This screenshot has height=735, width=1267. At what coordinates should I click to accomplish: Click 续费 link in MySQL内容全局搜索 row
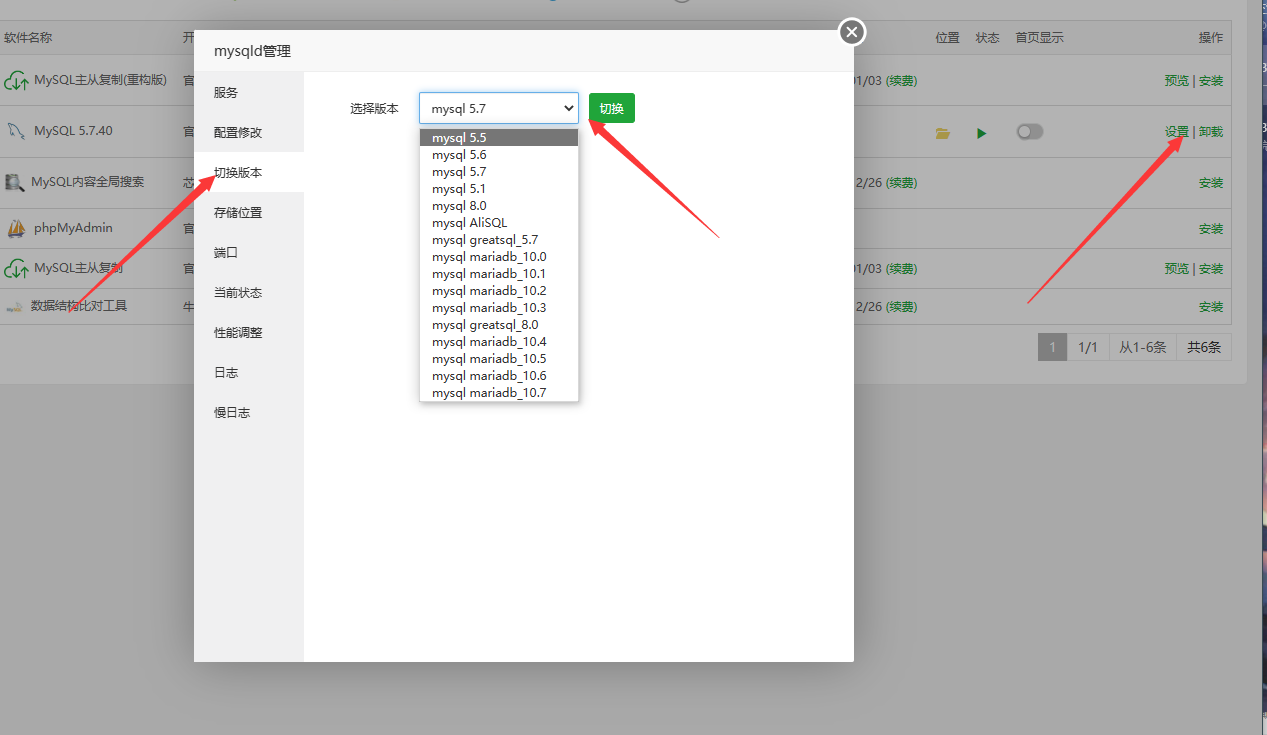pos(901,183)
